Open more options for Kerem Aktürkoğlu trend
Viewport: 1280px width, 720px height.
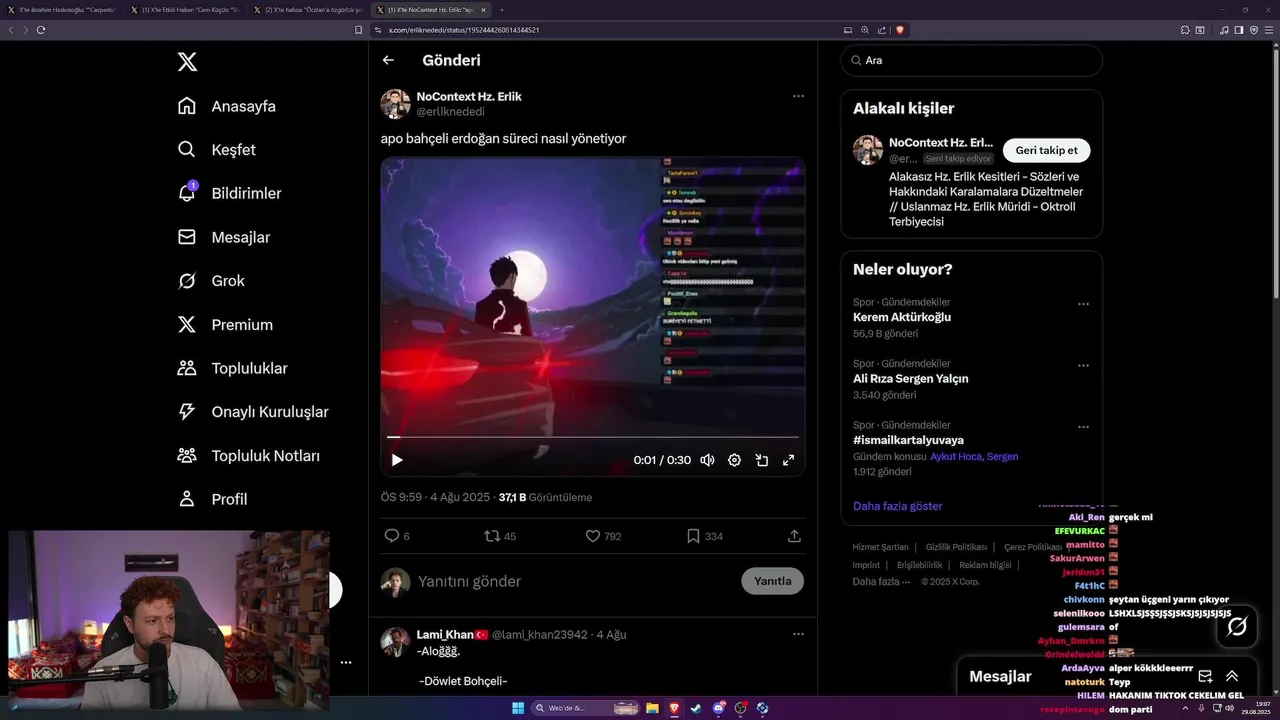(1083, 304)
